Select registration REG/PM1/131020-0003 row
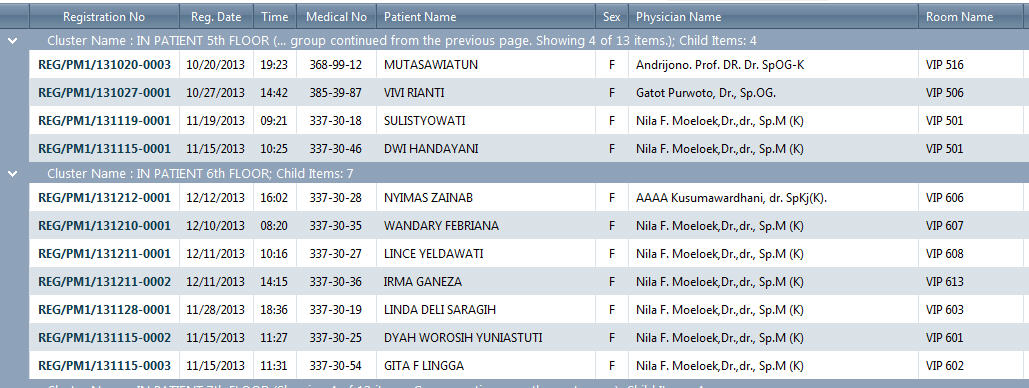1029x388 pixels. [529, 65]
